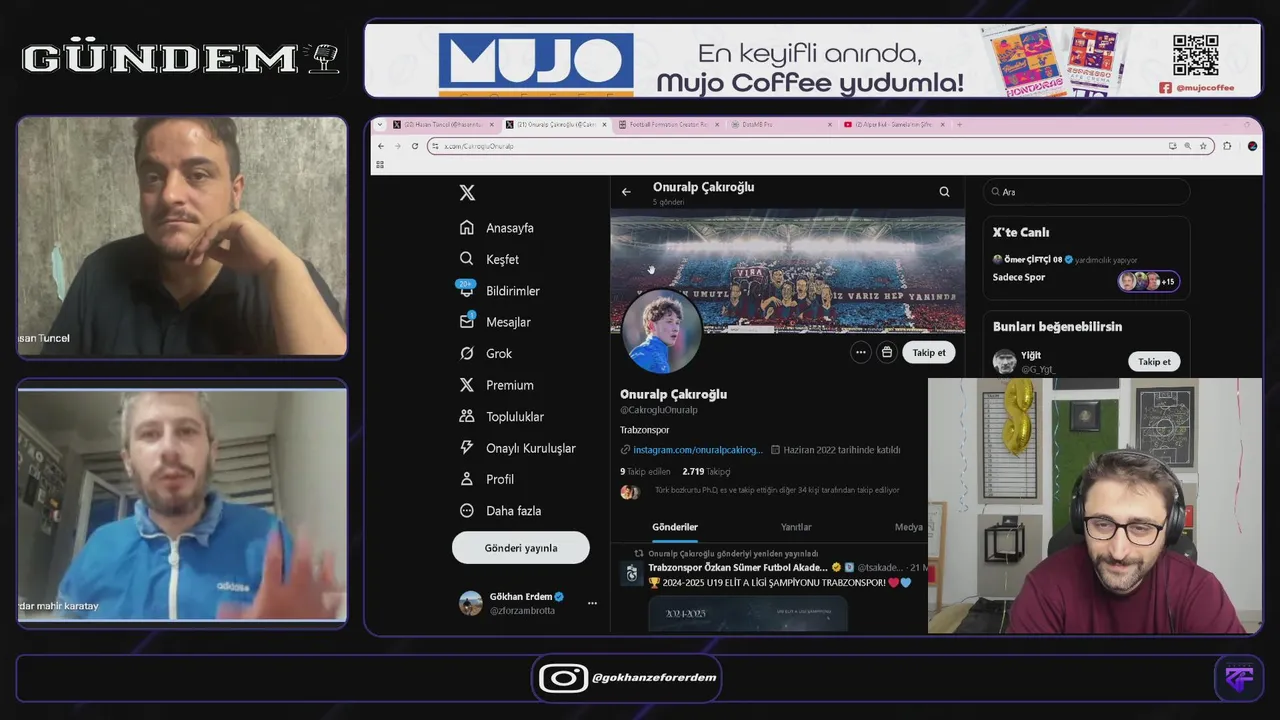Select the Yanıtlar tab
1280x720 pixels.
796,527
